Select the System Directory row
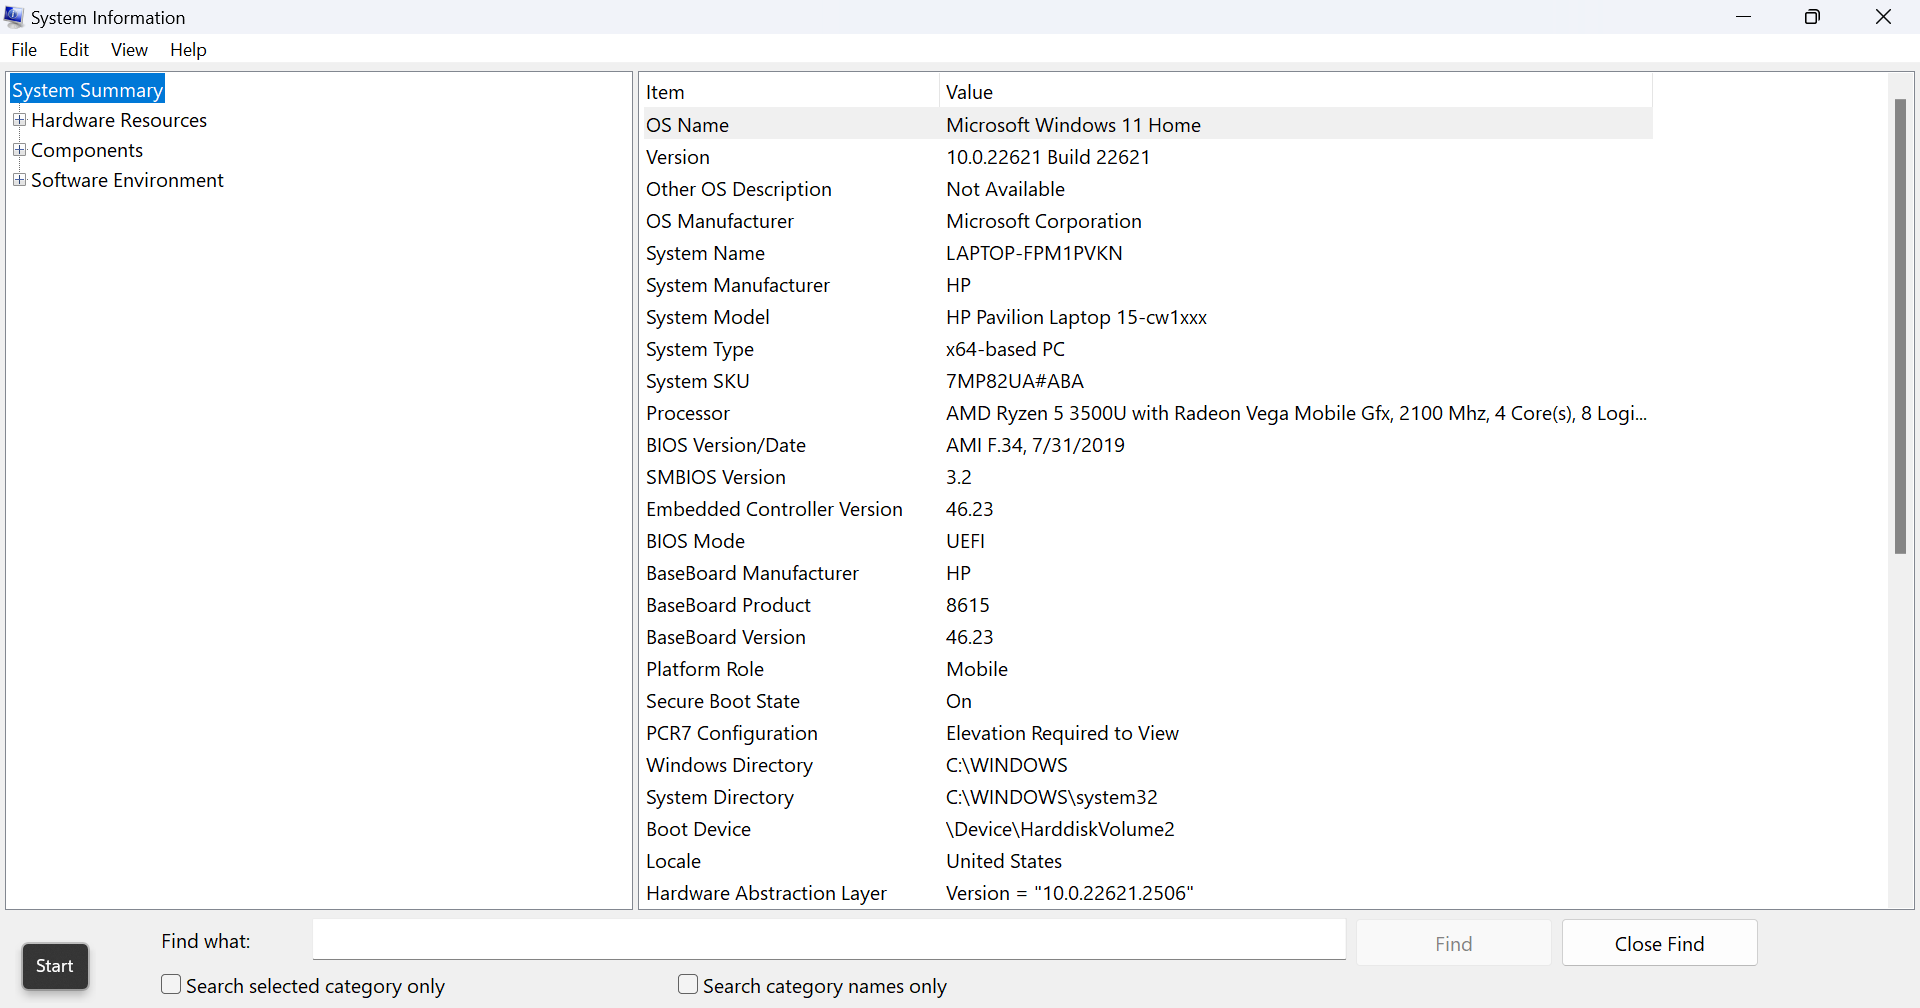The height and width of the screenshot is (1008, 1920). click(x=1146, y=797)
